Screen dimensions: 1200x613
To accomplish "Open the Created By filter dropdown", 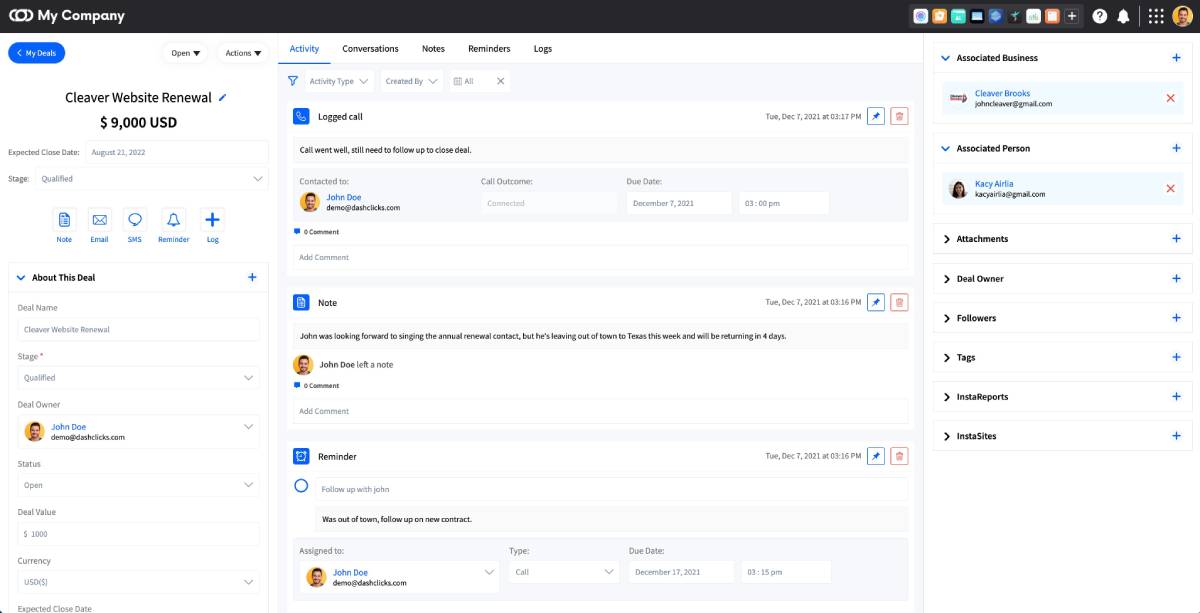I will (x=412, y=81).
